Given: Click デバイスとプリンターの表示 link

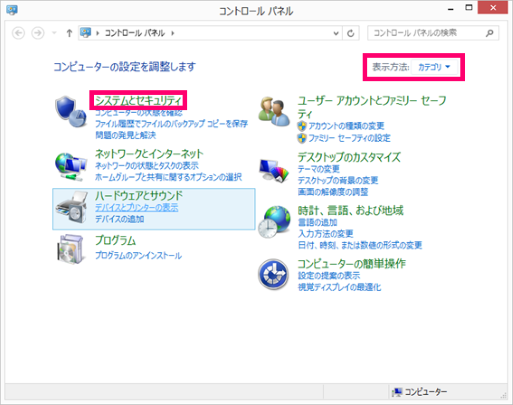Looking at the screenshot, I should coord(137,208).
